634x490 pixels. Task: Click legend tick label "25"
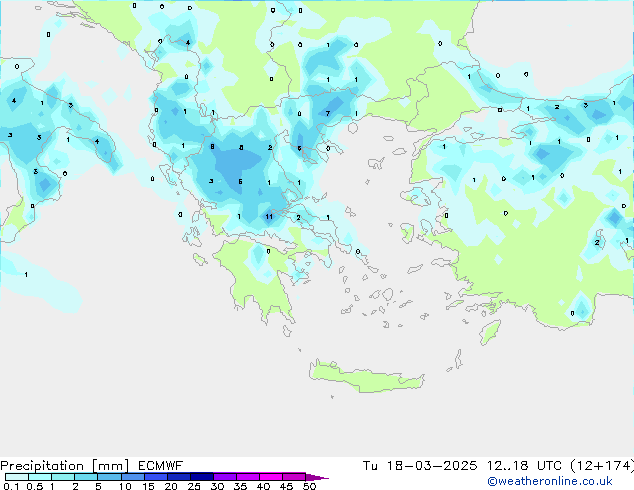(194, 486)
